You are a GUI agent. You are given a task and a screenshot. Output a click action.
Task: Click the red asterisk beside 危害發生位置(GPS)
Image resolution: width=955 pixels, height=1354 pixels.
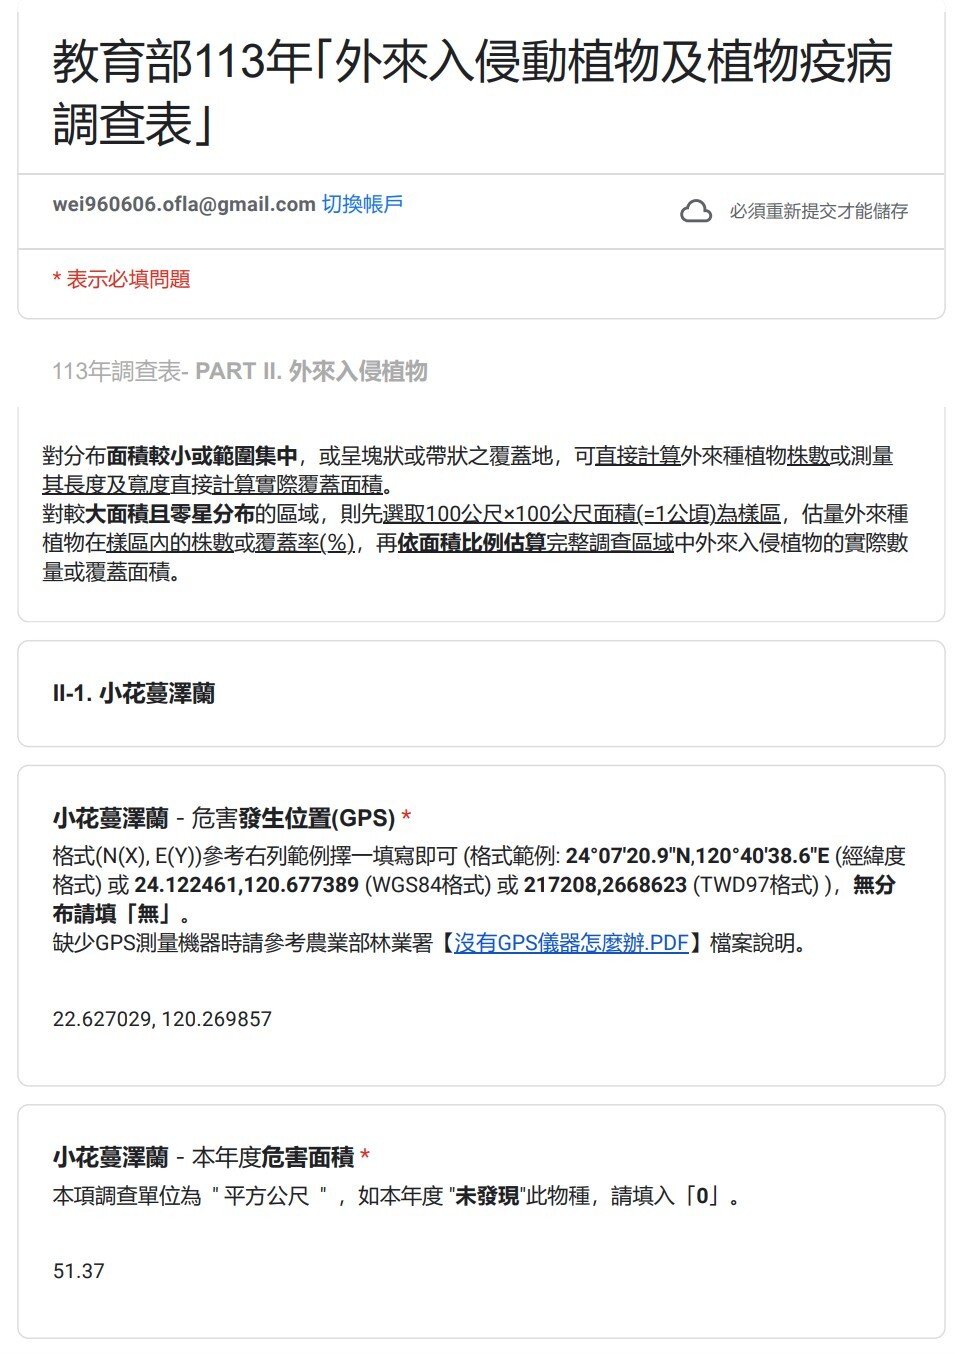(x=406, y=818)
